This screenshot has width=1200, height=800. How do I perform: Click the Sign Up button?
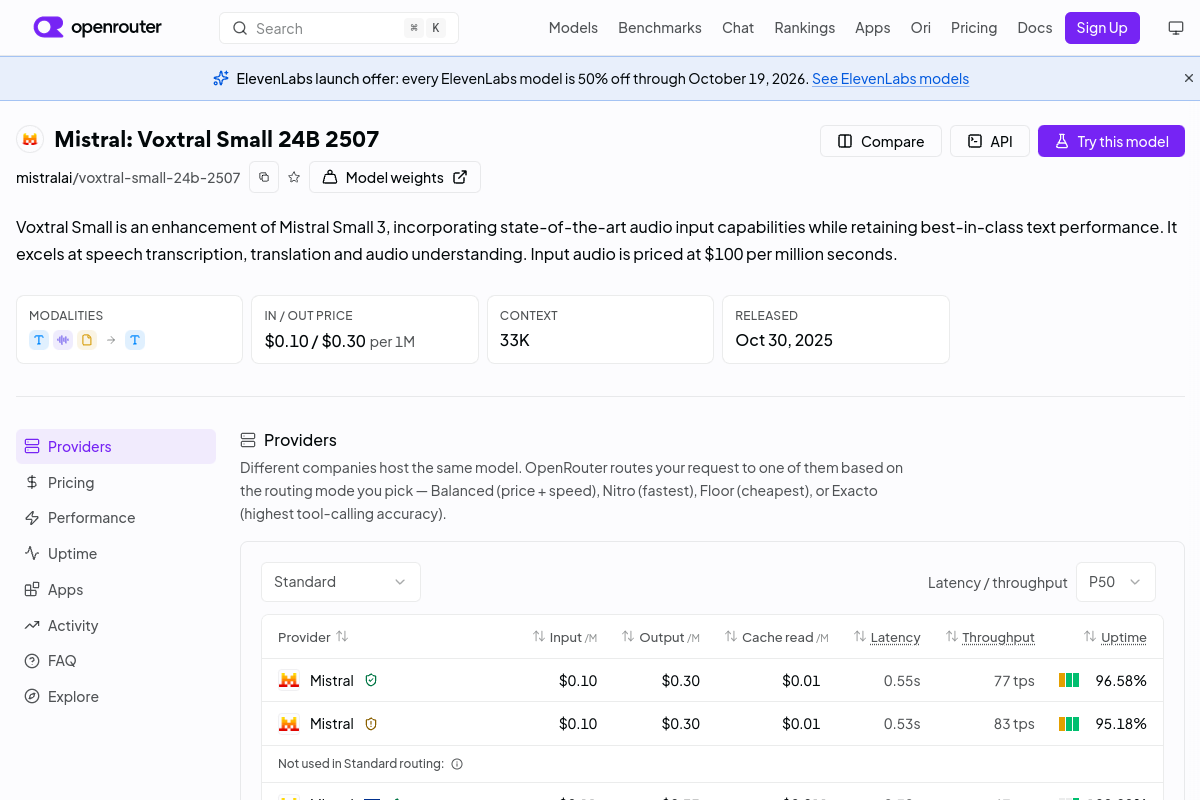[x=1102, y=28]
